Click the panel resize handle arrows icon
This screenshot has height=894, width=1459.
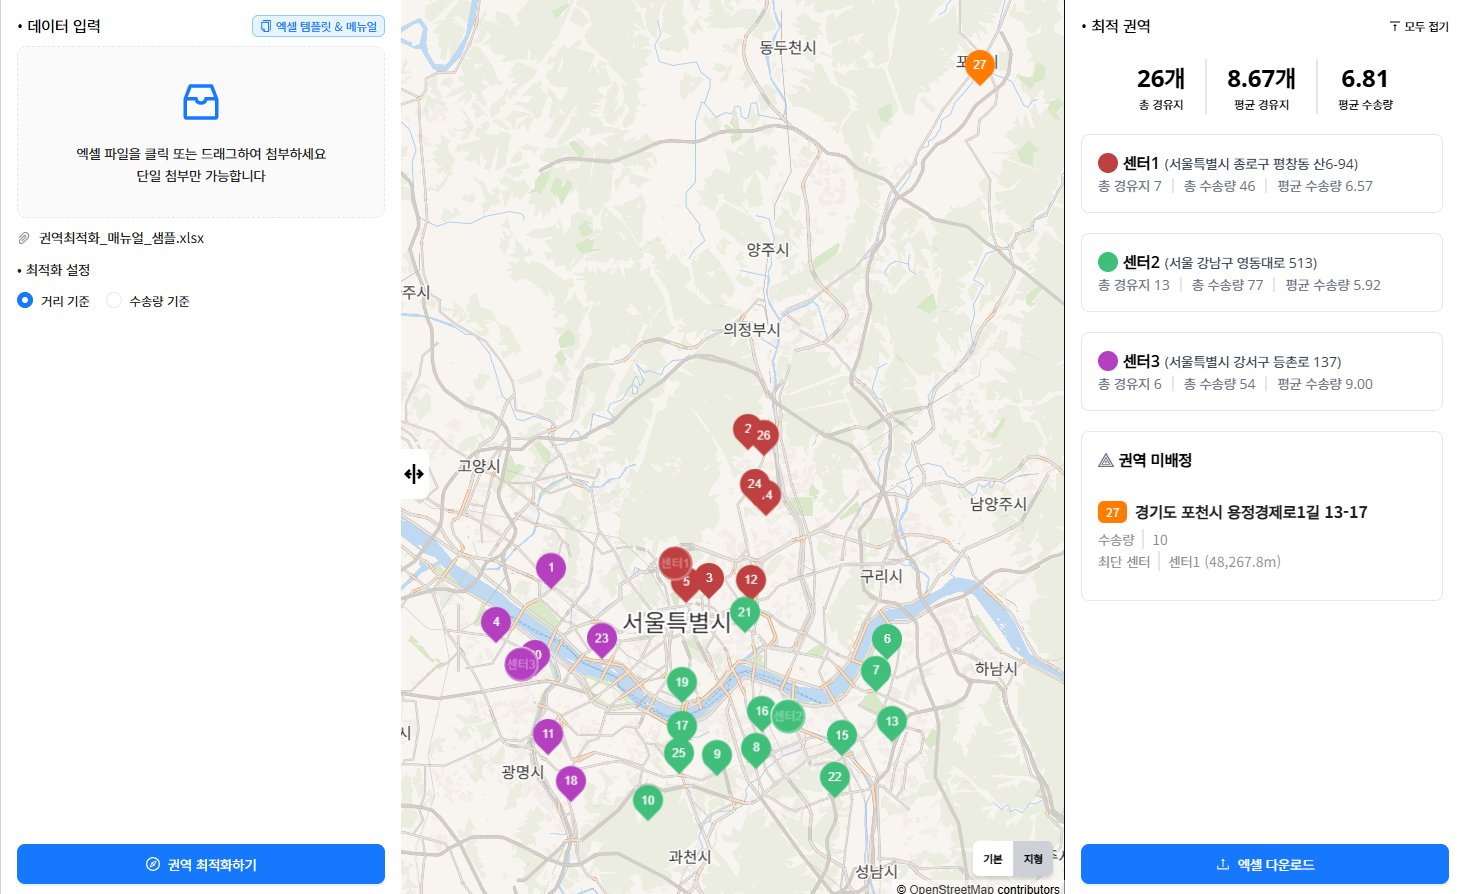coord(414,474)
